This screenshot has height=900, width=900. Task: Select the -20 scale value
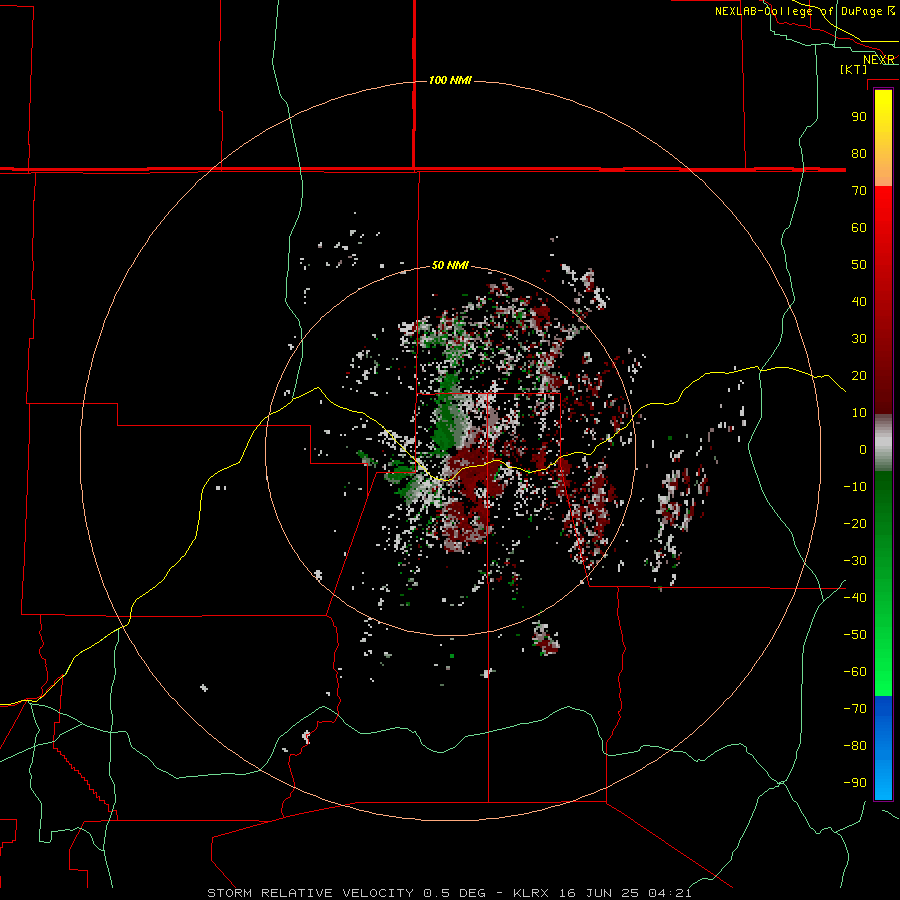coord(855,523)
